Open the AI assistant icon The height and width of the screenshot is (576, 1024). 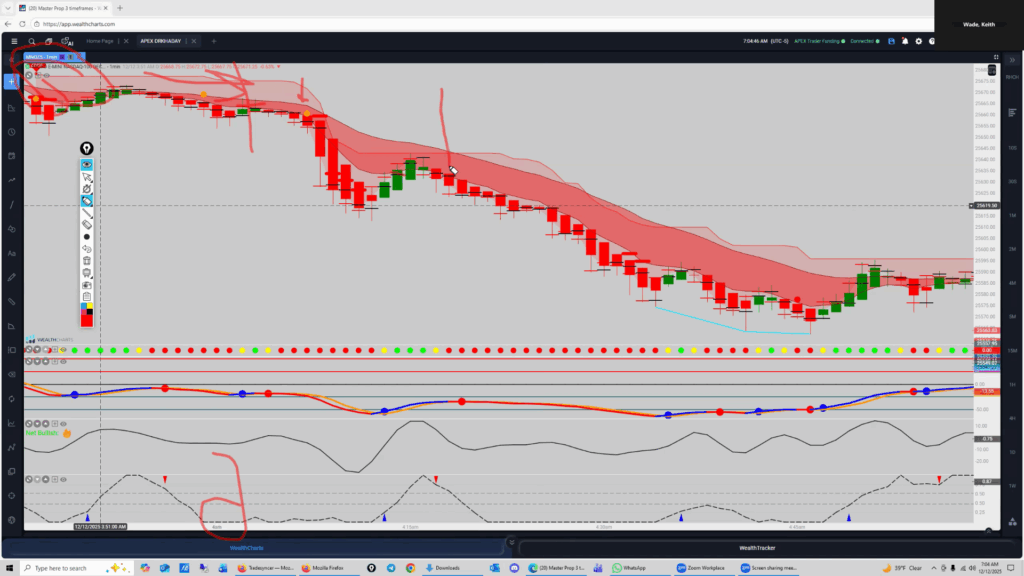coord(68,42)
